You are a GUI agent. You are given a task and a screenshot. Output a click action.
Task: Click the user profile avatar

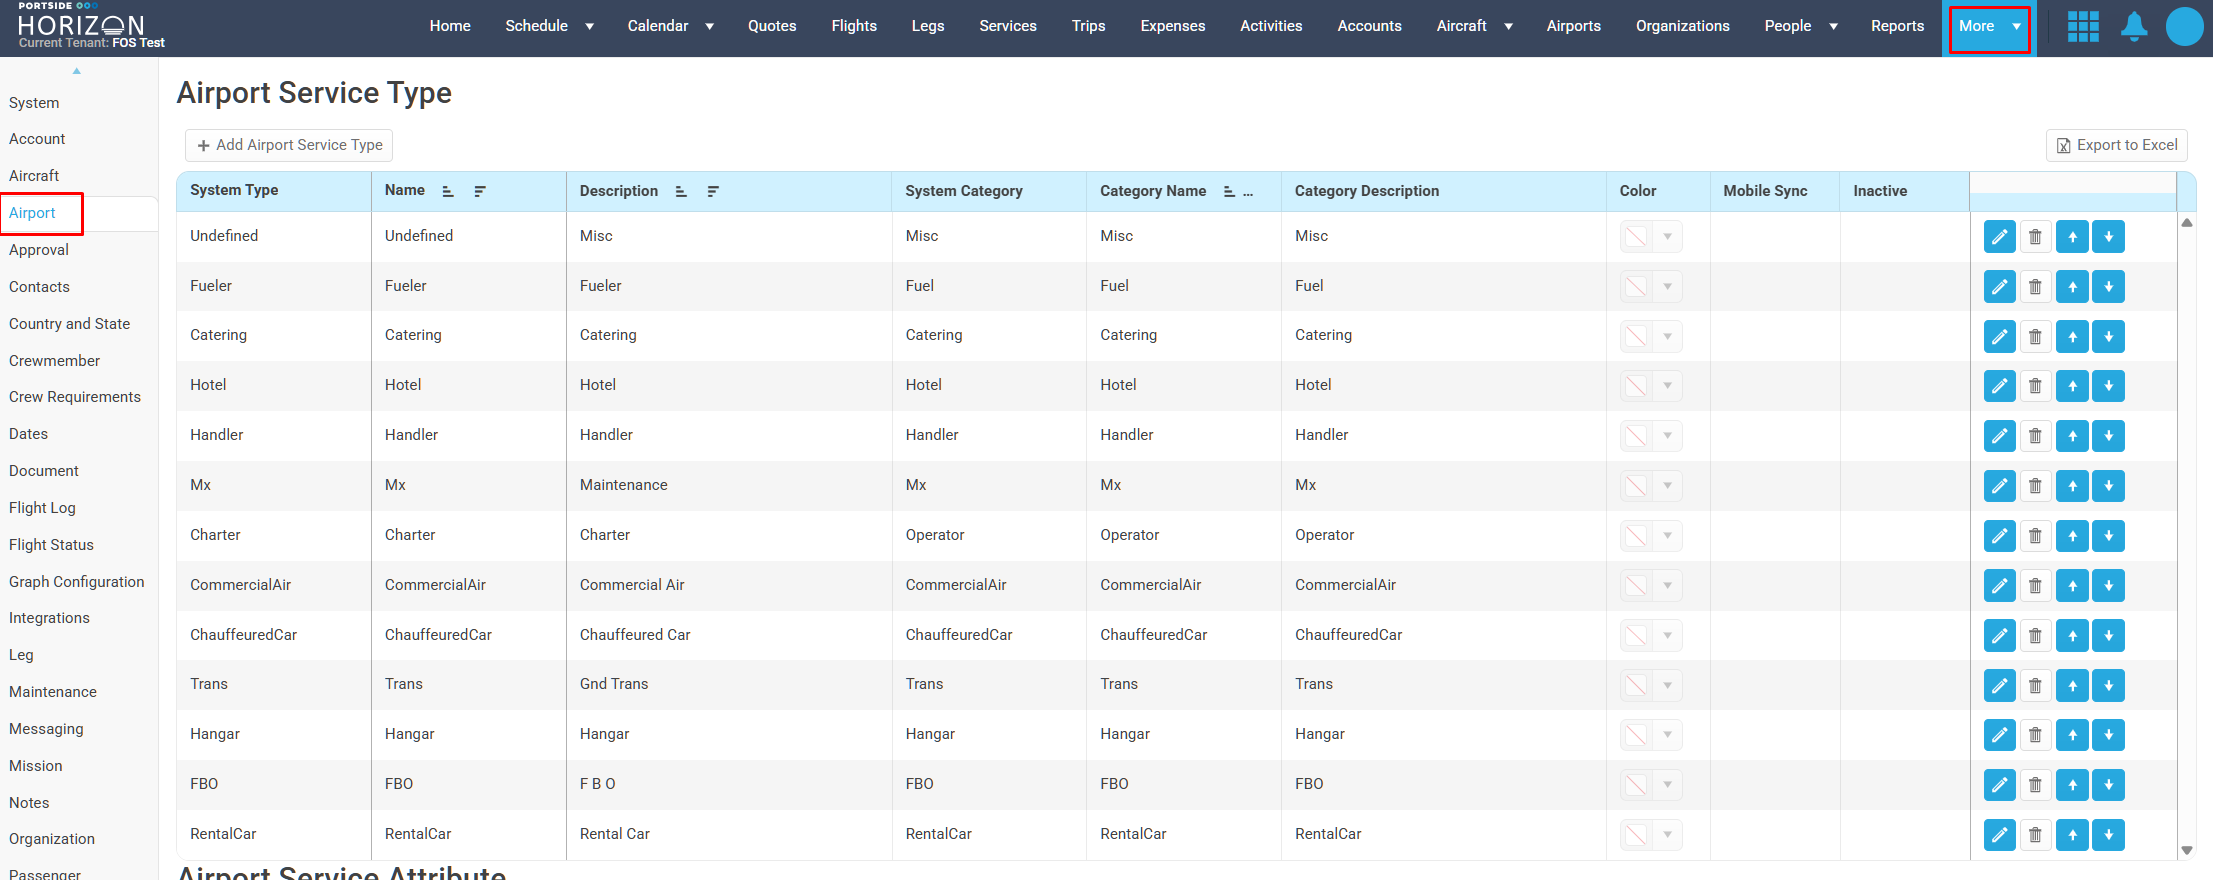(2184, 26)
